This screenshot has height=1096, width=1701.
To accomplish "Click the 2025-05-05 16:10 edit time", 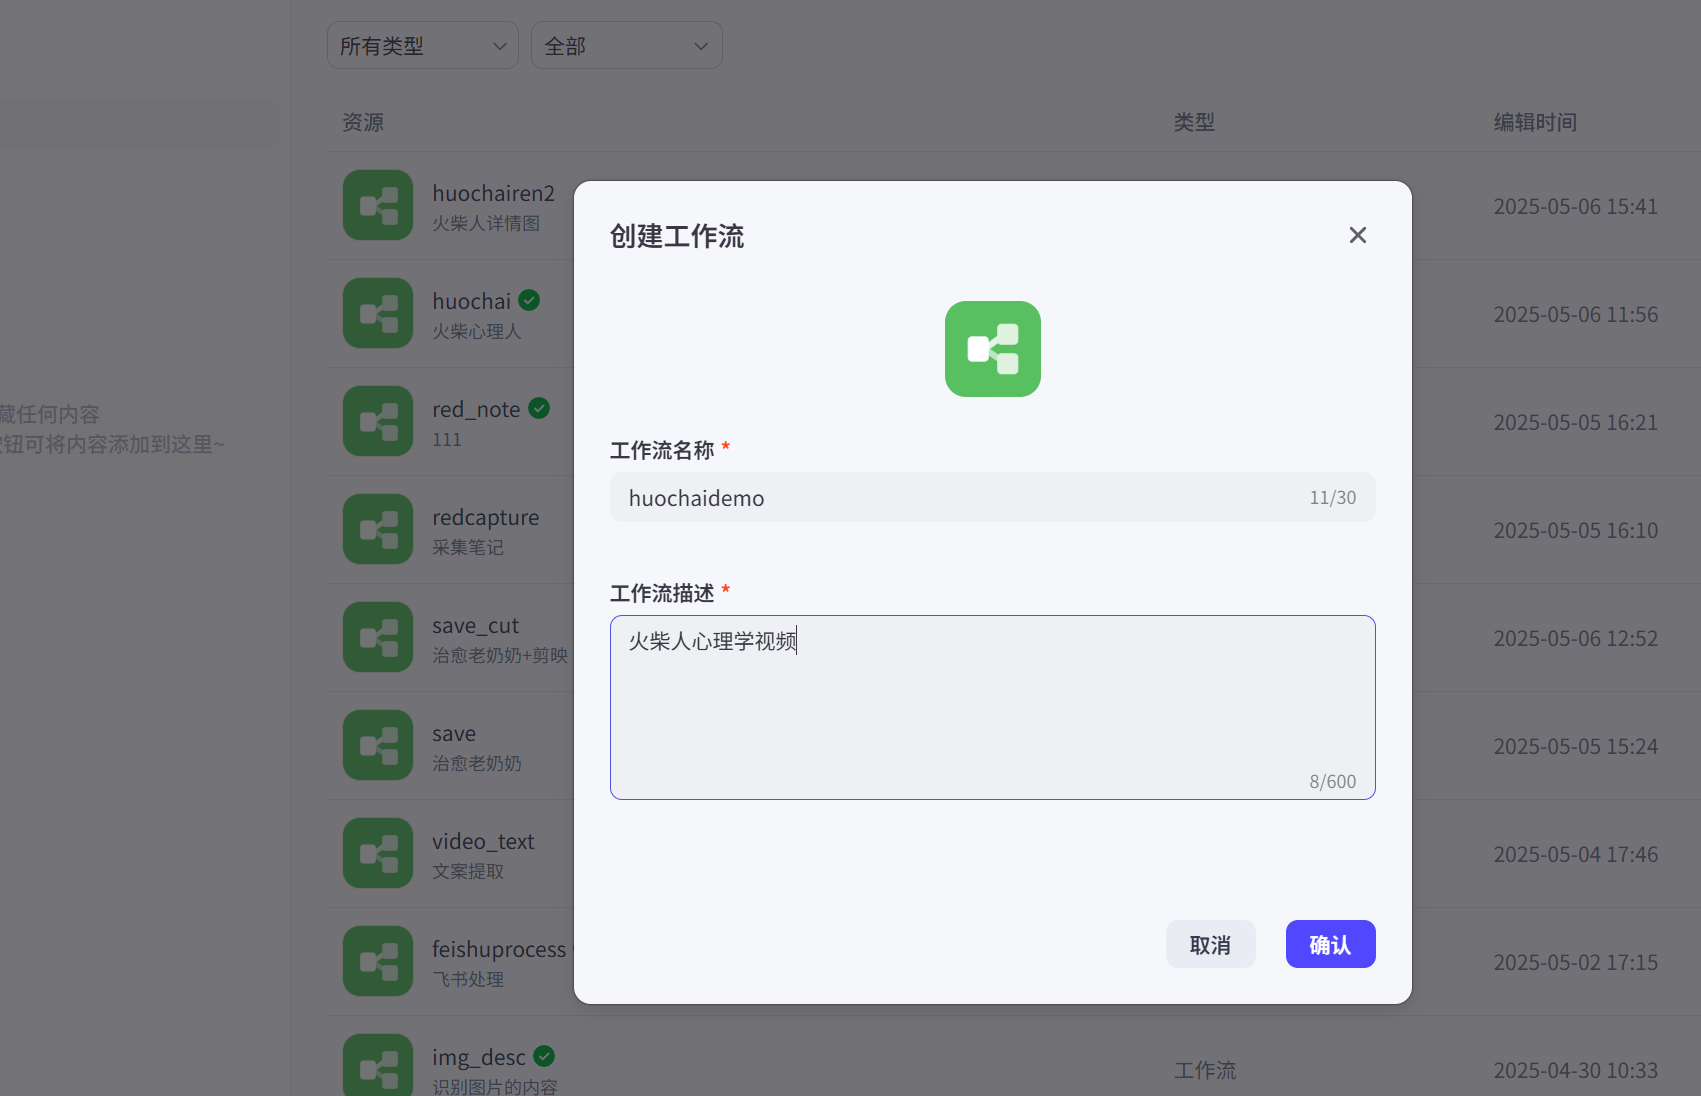I will [1576, 530].
